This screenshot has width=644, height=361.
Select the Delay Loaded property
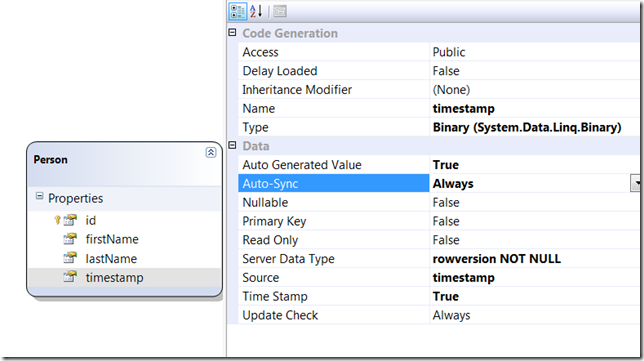[x=280, y=71]
